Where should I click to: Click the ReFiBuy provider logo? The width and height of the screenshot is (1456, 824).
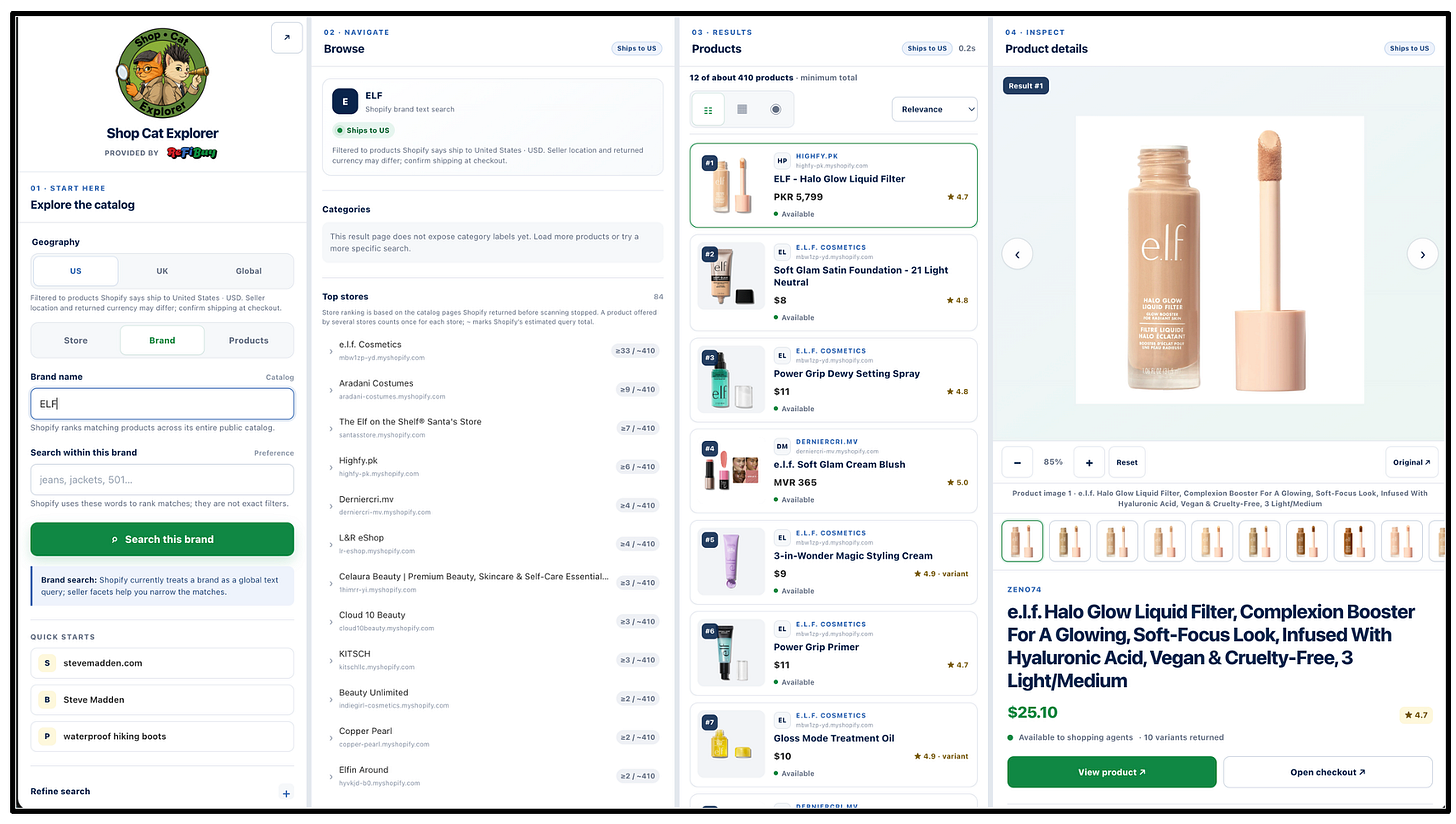[192, 153]
